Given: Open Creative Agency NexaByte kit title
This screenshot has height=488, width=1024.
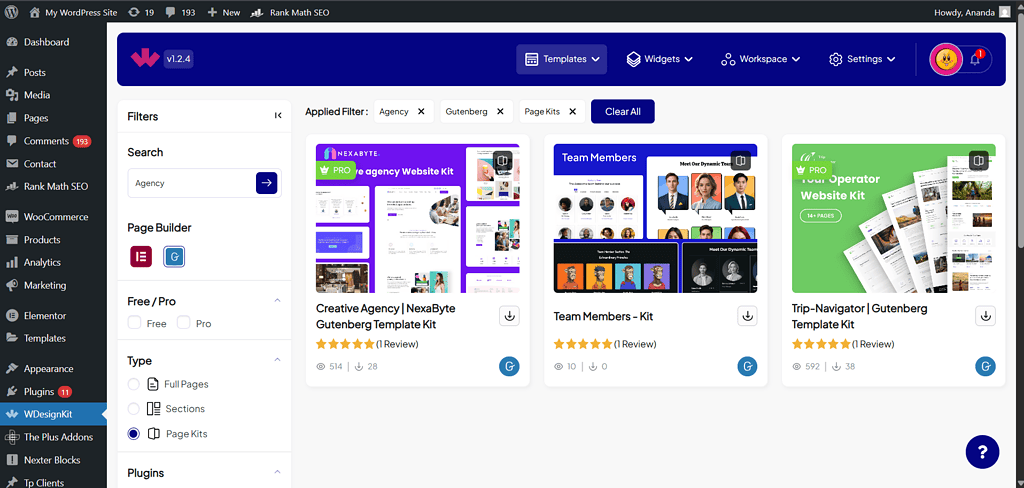Looking at the screenshot, I should (386, 316).
